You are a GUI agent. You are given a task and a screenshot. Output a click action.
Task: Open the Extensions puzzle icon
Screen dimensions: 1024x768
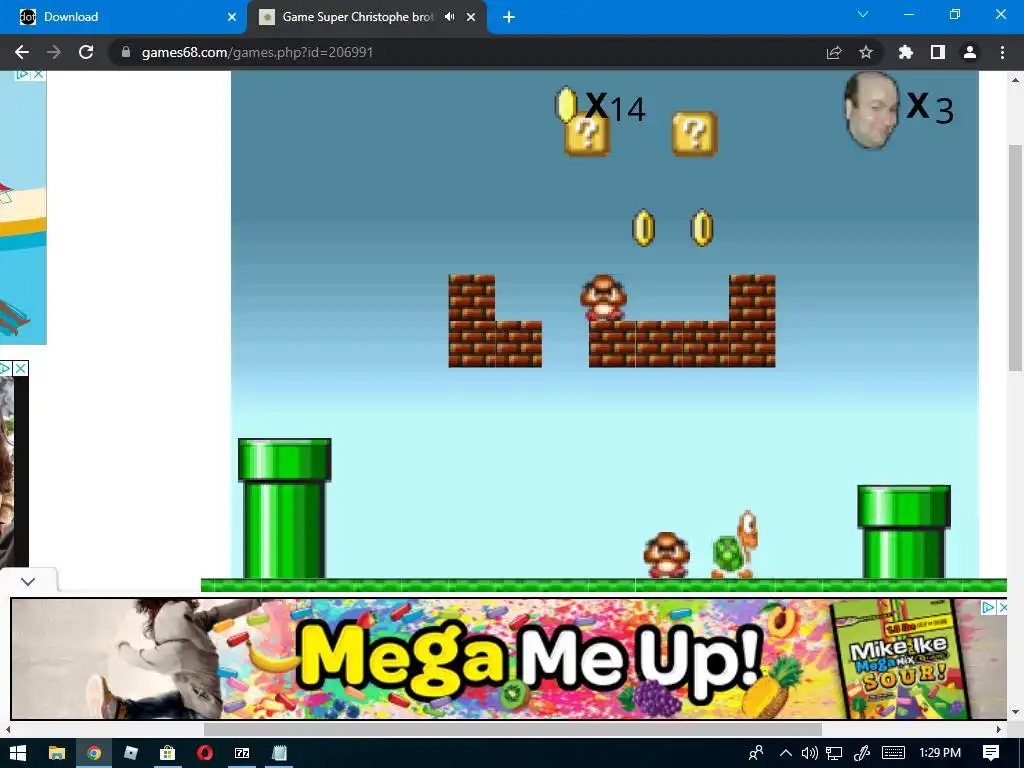pyautogui.click(x=906, y=52)
